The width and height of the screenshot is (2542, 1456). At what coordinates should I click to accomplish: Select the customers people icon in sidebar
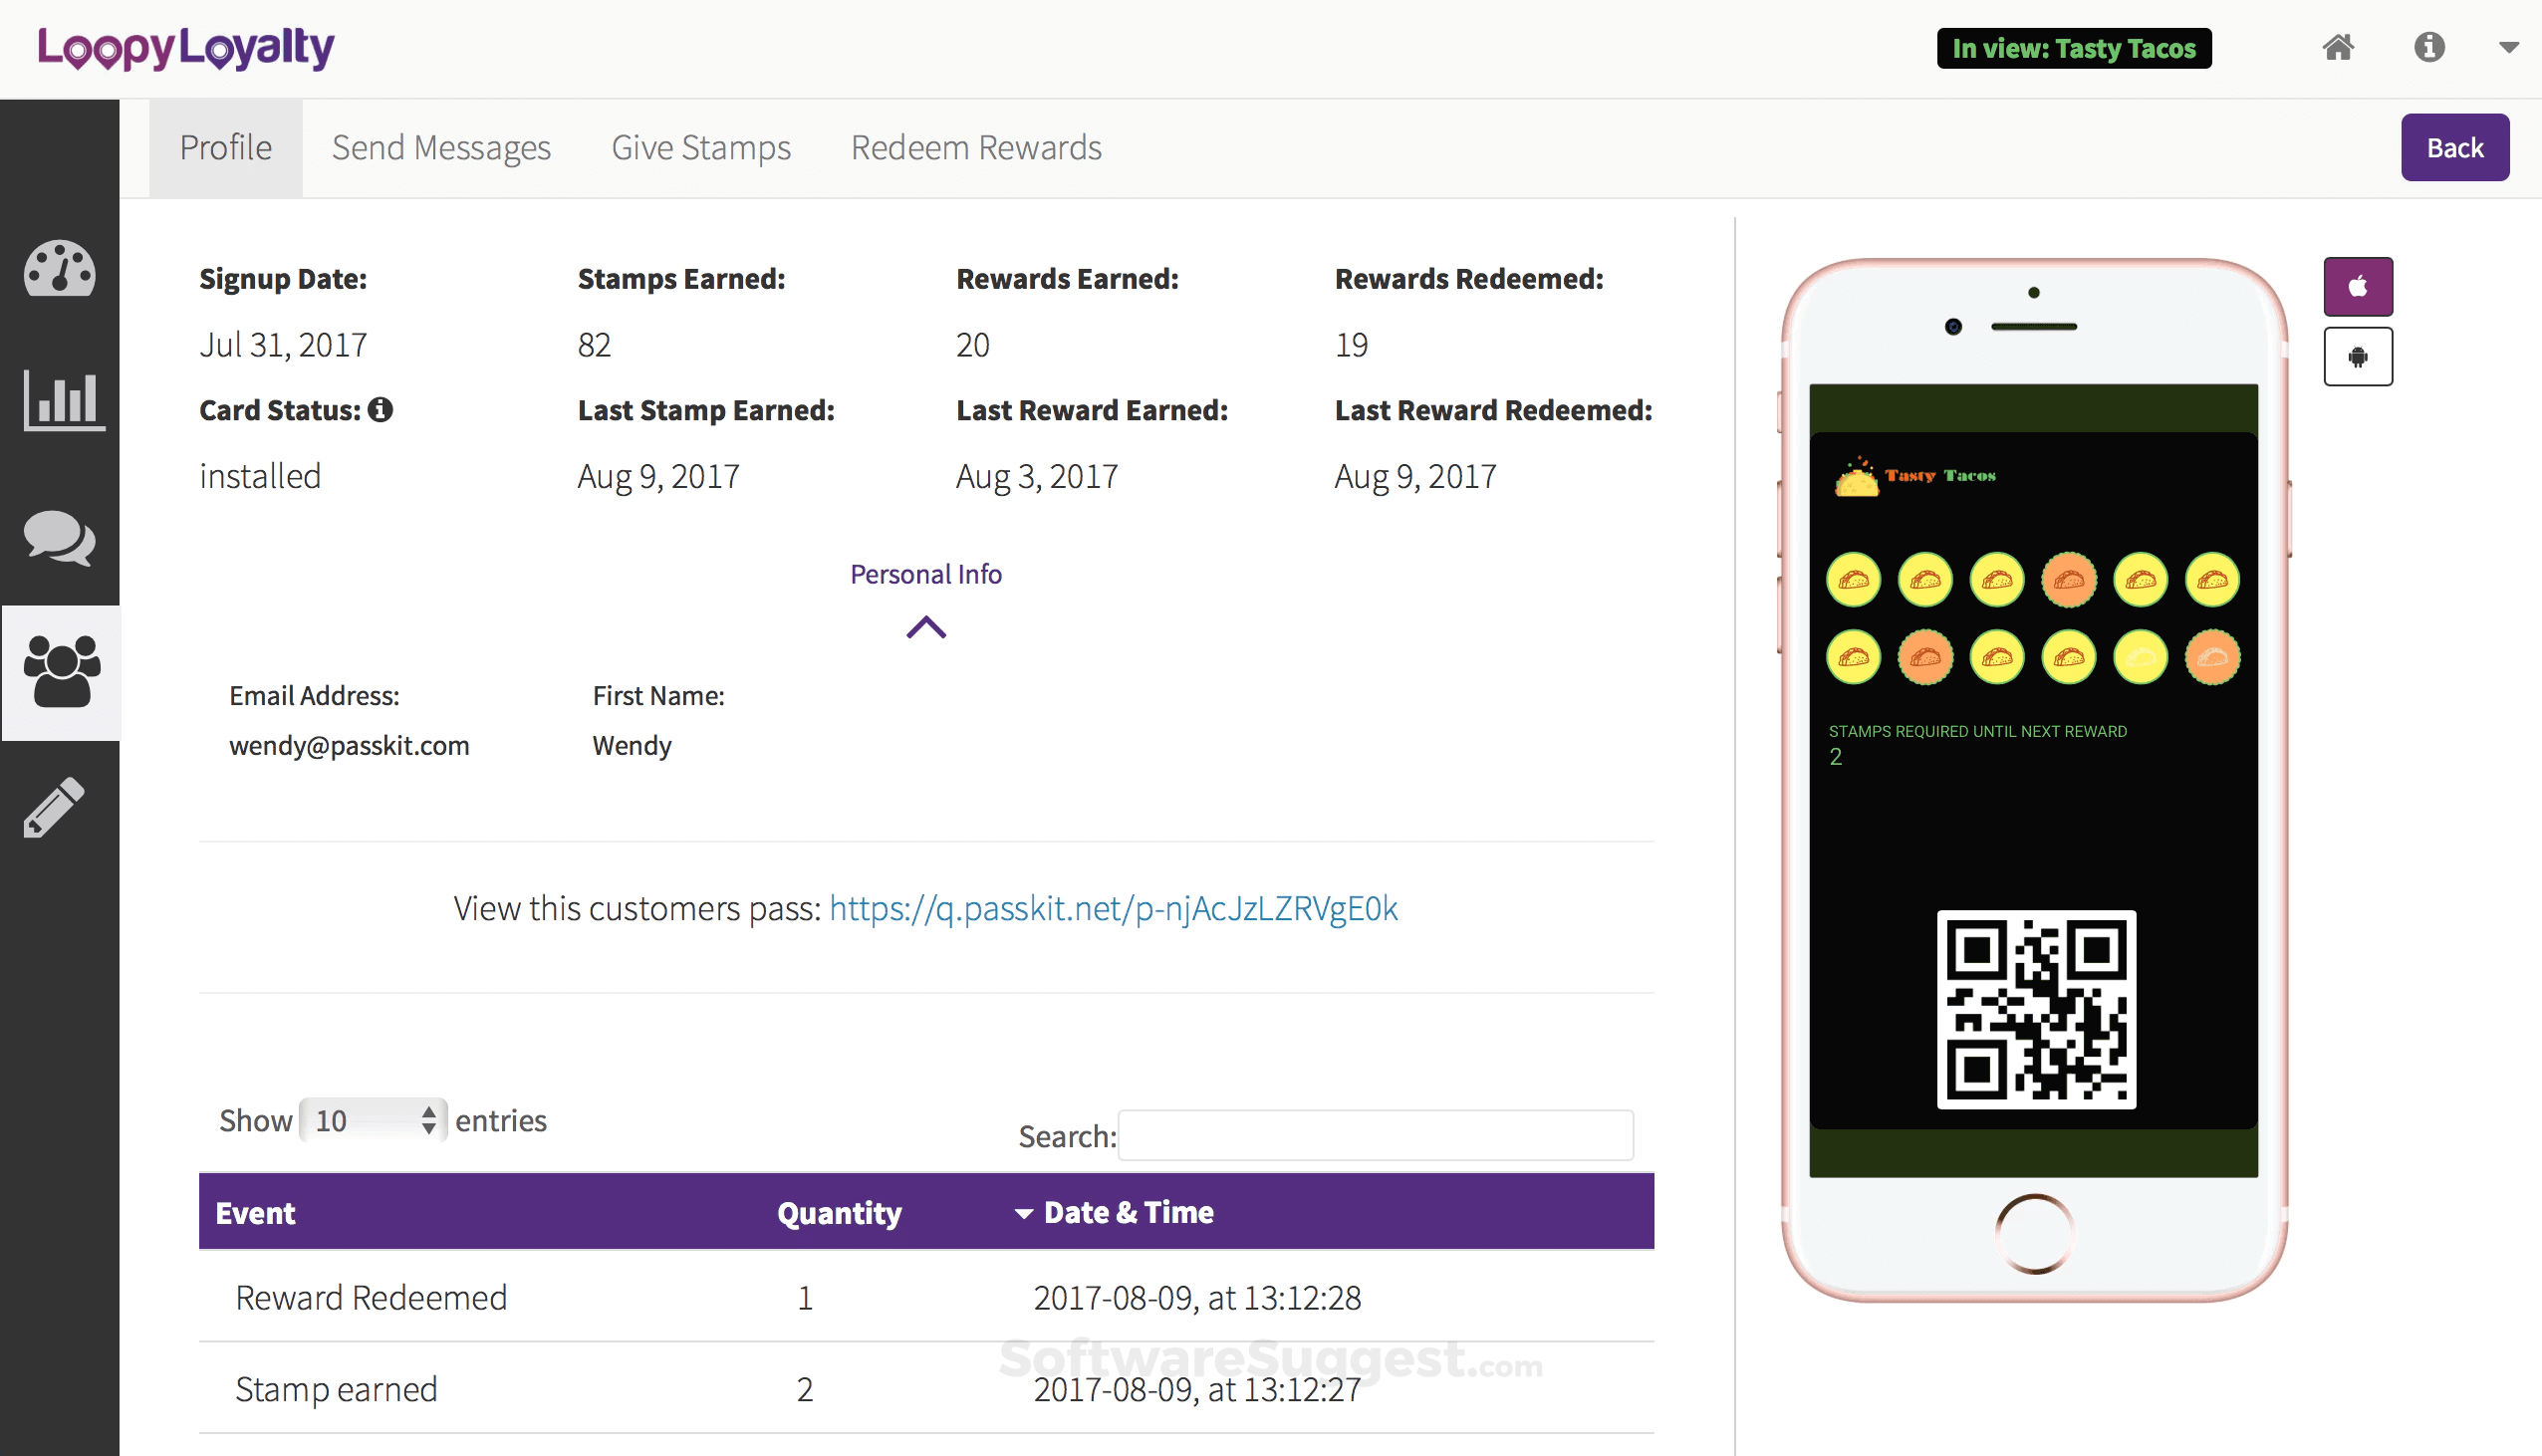(60, 672)
